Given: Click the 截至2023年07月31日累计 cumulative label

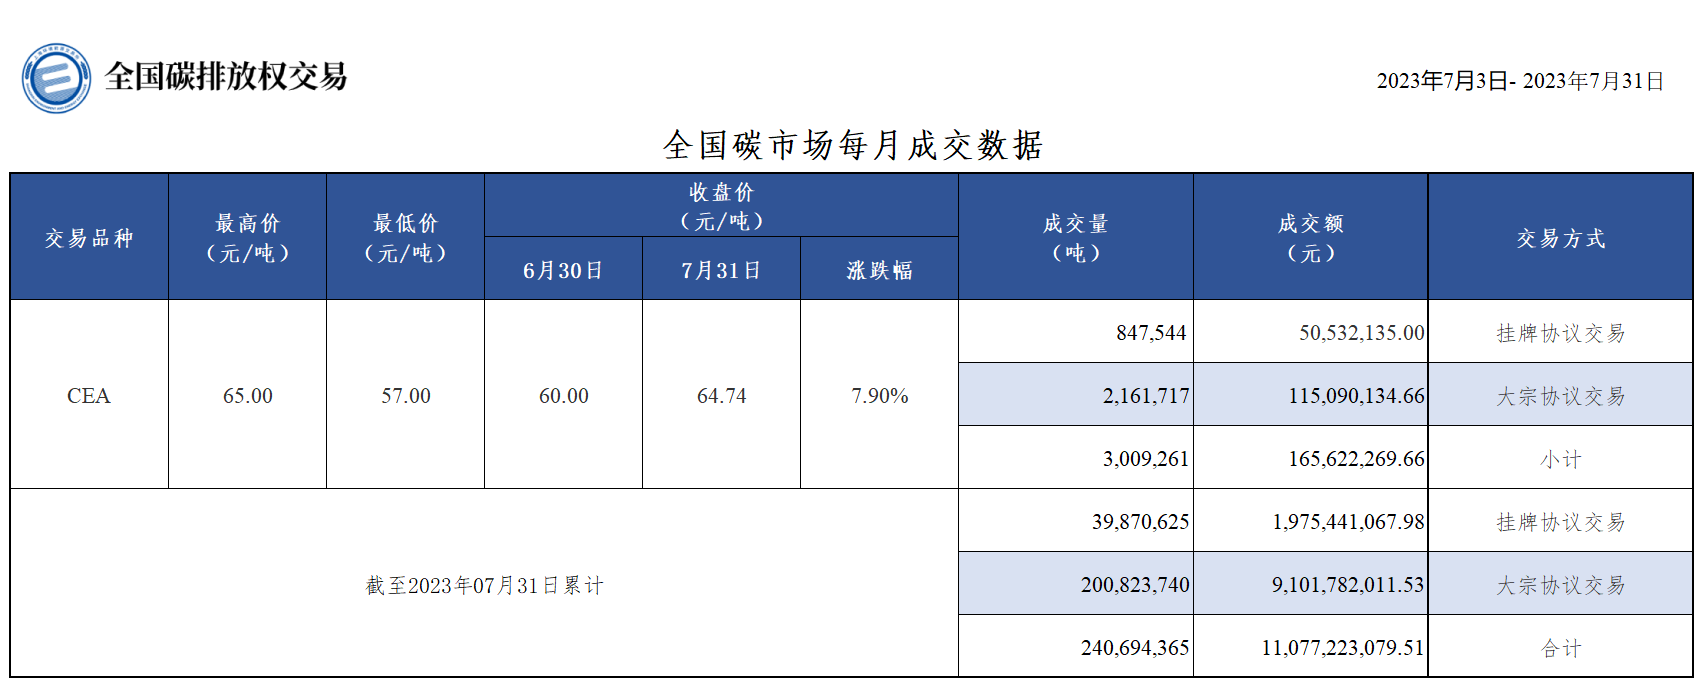Looking at the screenshot, I should [x=484, y=585].
